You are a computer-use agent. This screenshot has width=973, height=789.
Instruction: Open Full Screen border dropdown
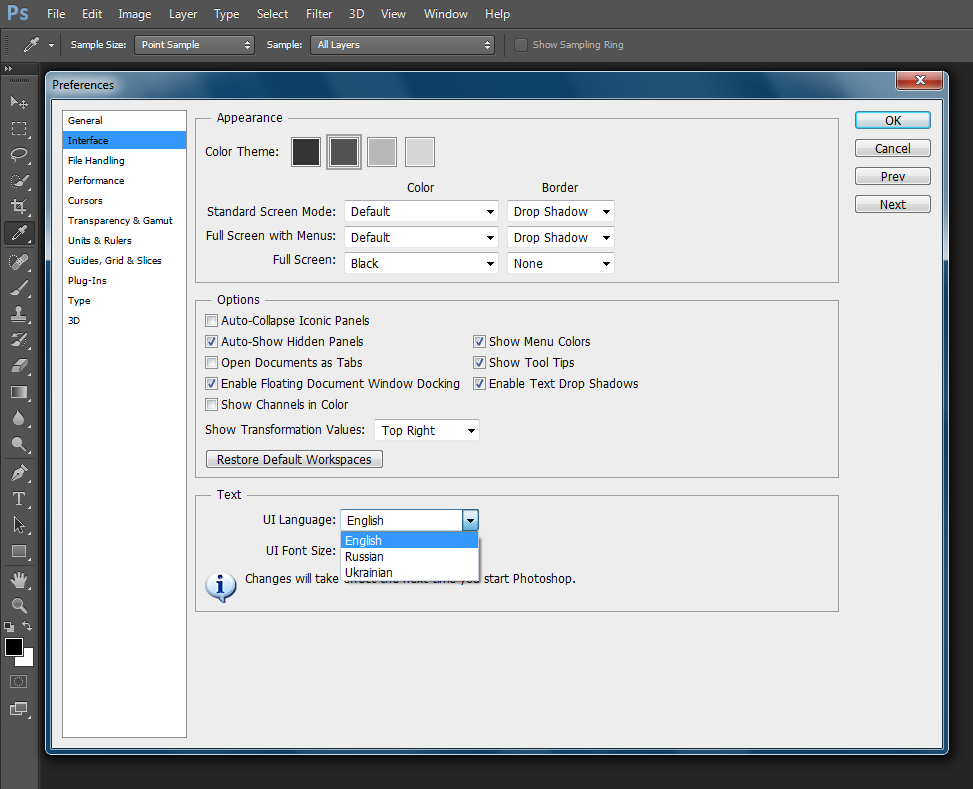[x=560, y=264]
